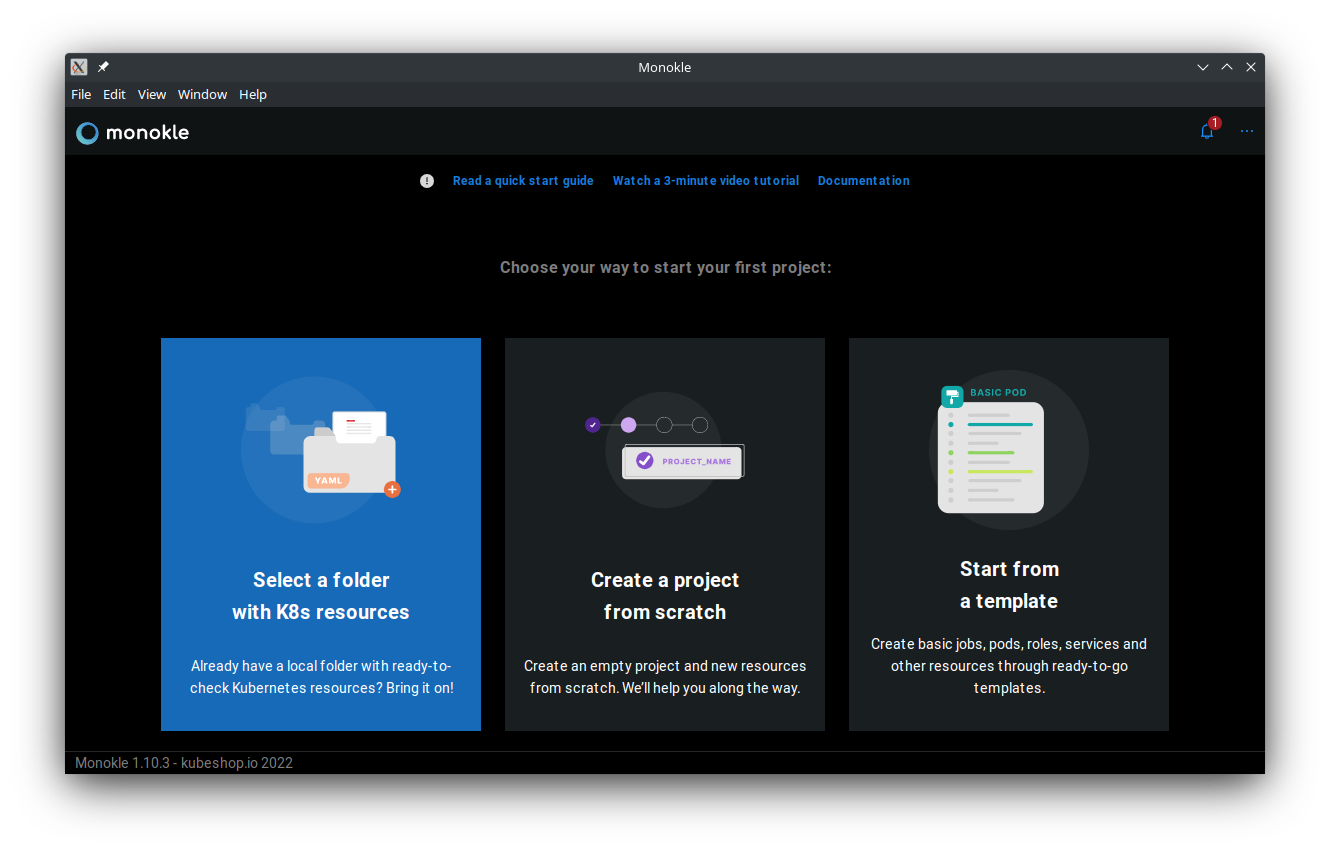Viewport: 1330px width, 851px height.
Task: Open the three-dots more options menu
Action: click(x=1246, y=131)
